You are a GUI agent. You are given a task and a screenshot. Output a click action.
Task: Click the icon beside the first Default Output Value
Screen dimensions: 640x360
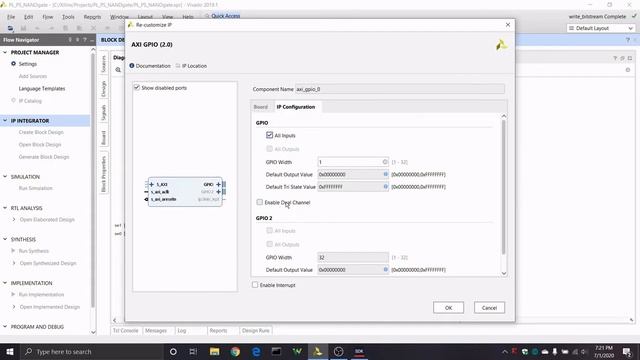(x=385, y=174)
